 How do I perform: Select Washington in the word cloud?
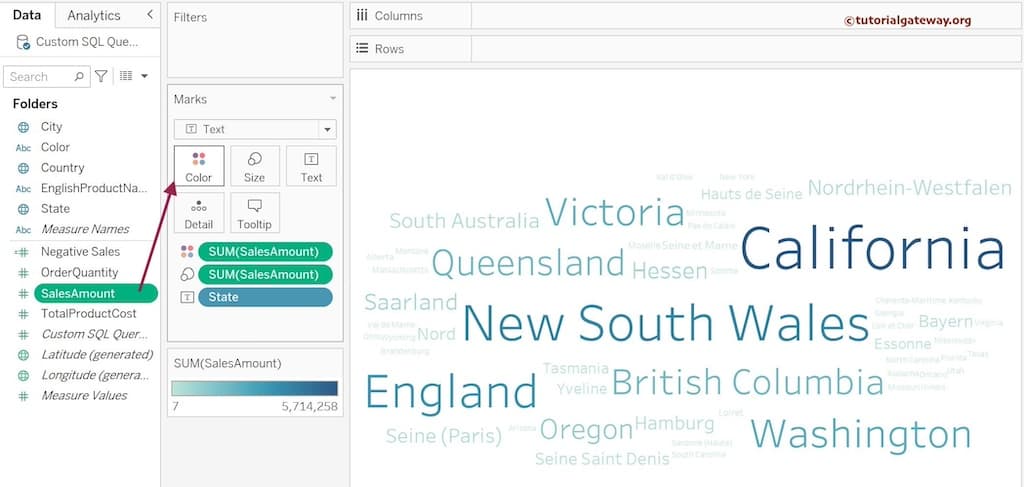coord(861,434)
